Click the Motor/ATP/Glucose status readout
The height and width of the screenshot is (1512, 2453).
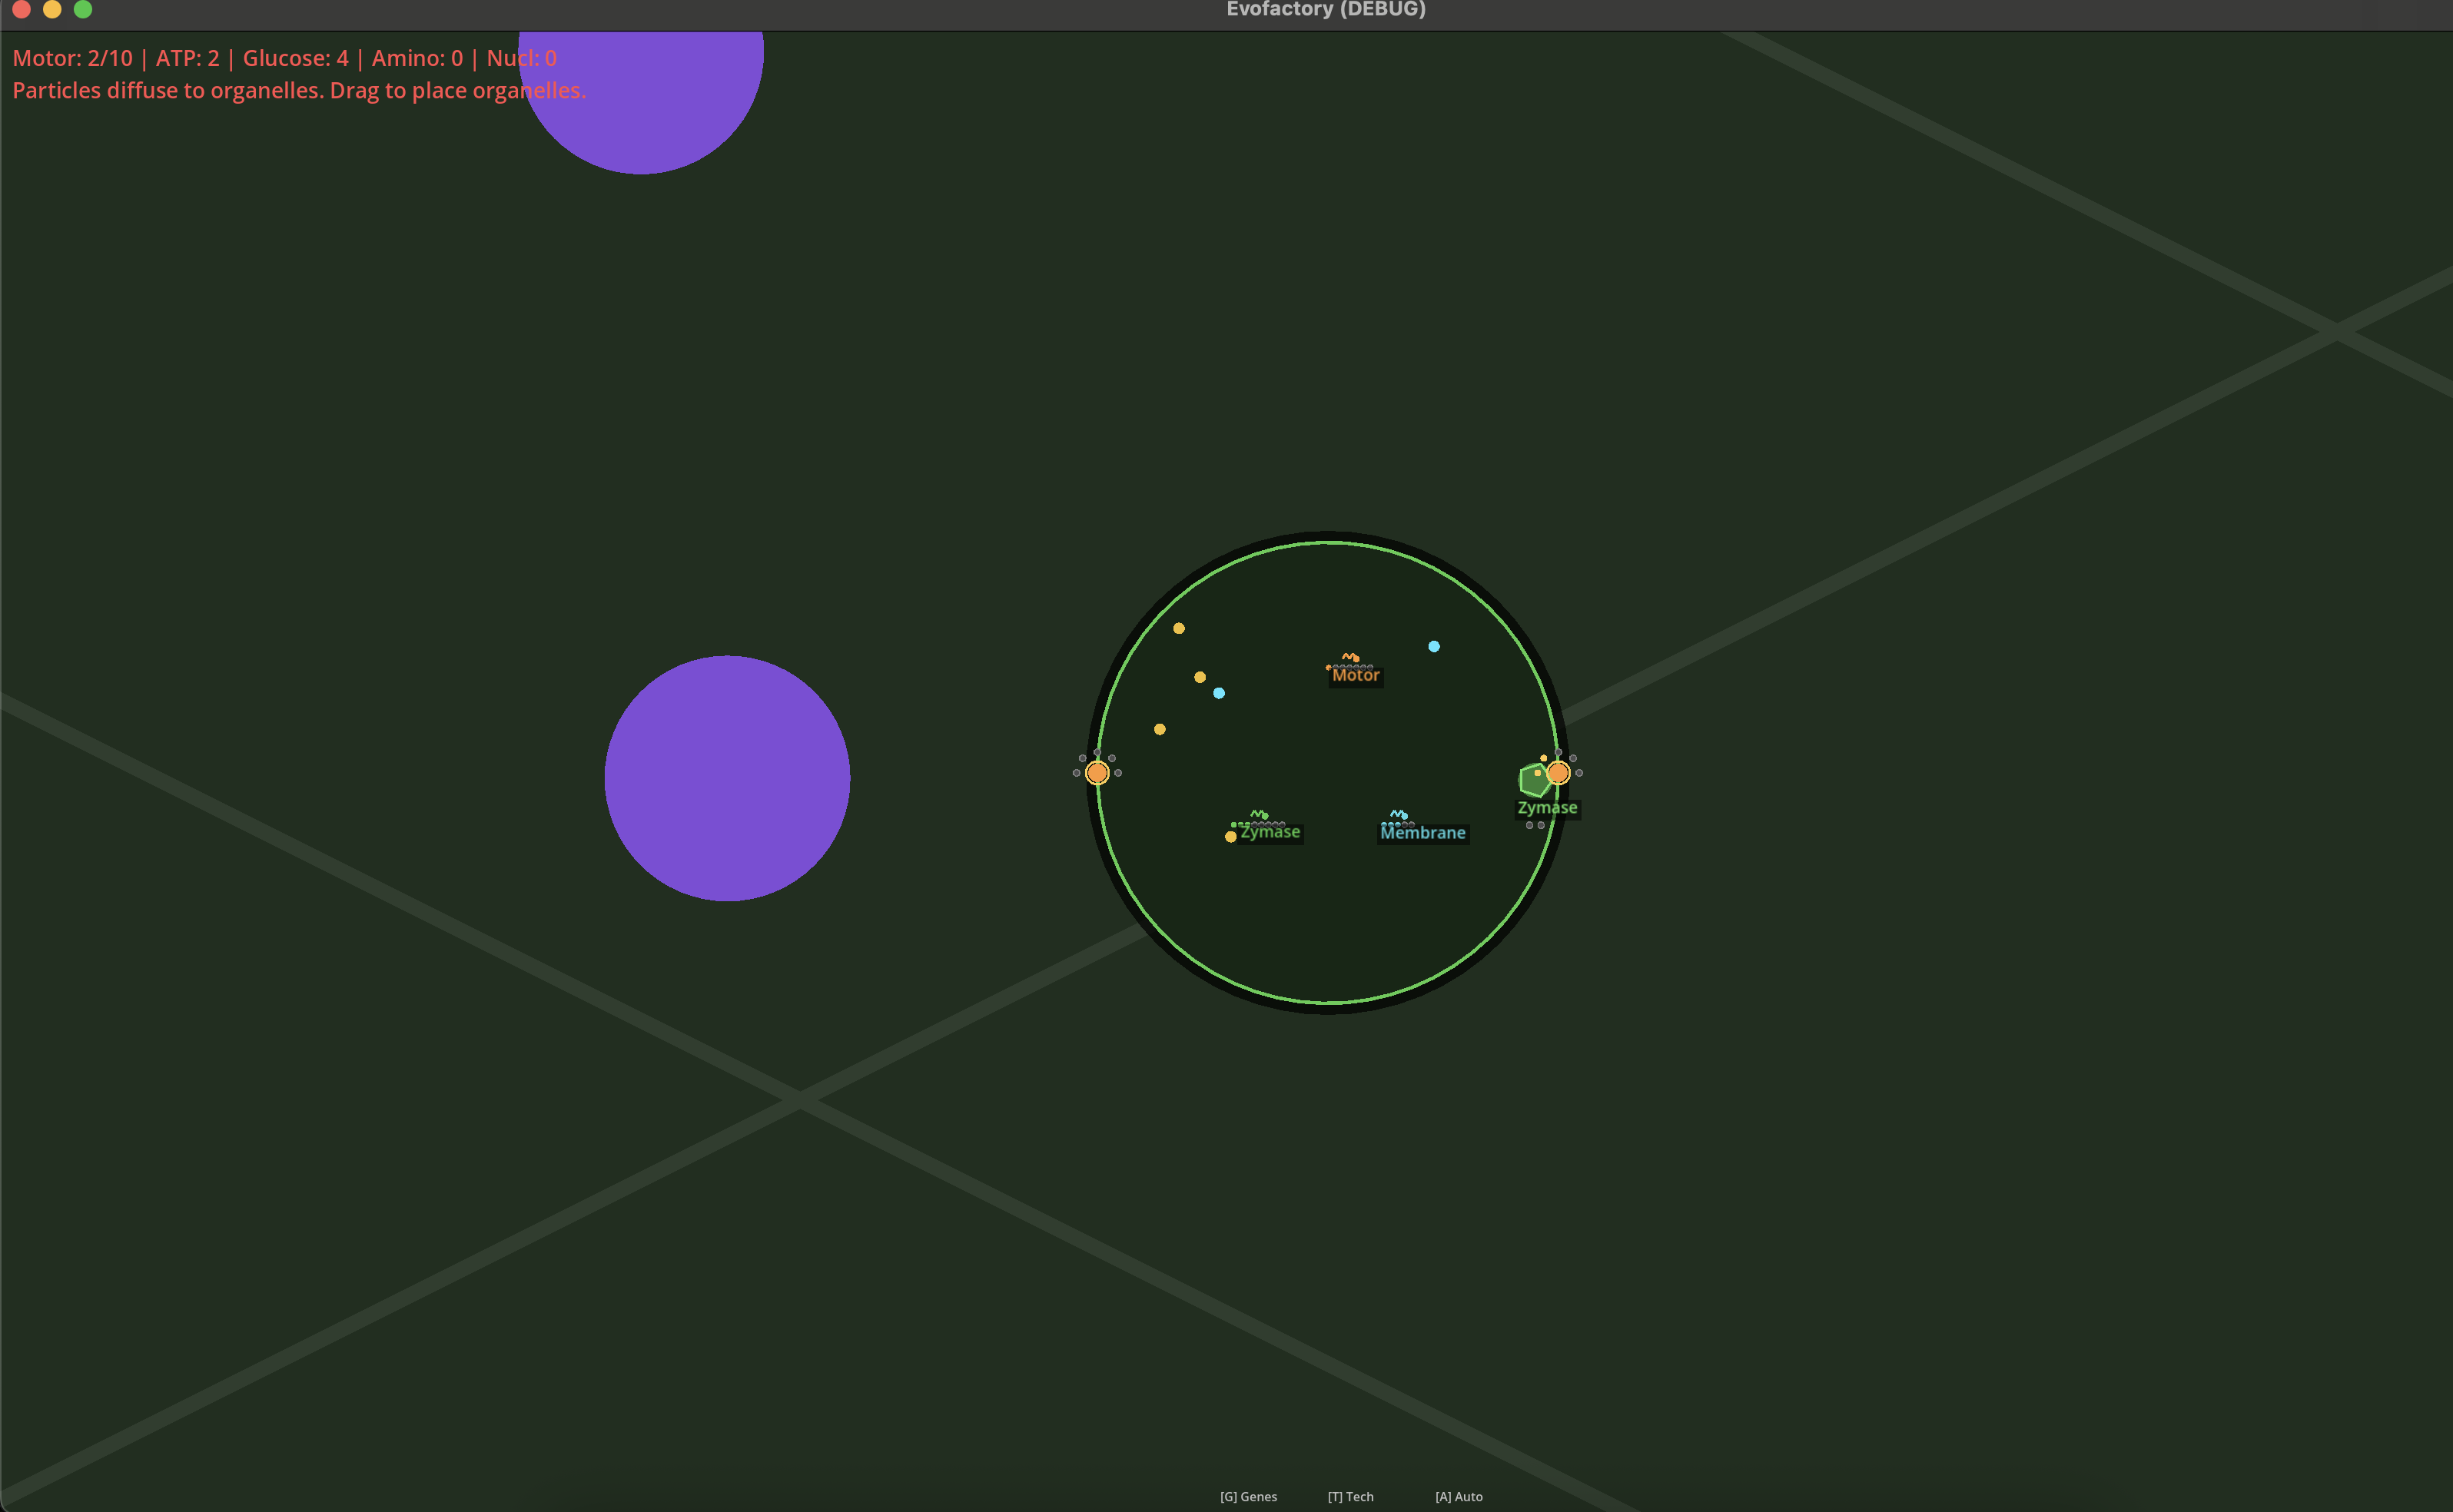click(x=284, y=58)
